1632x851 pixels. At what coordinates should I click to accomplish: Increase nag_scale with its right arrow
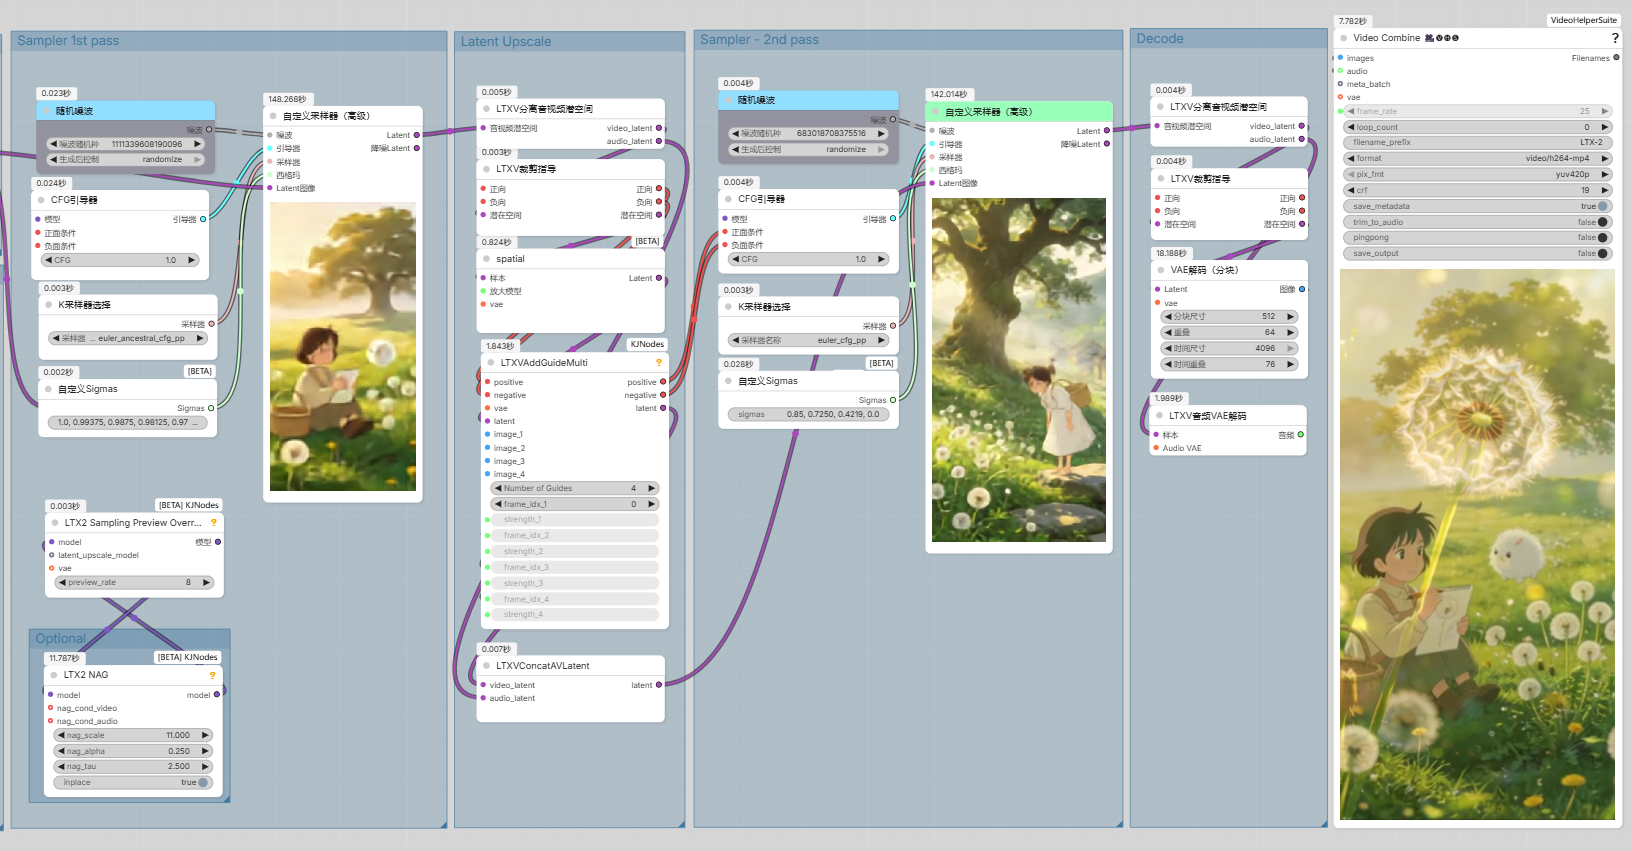coord(205,735)
